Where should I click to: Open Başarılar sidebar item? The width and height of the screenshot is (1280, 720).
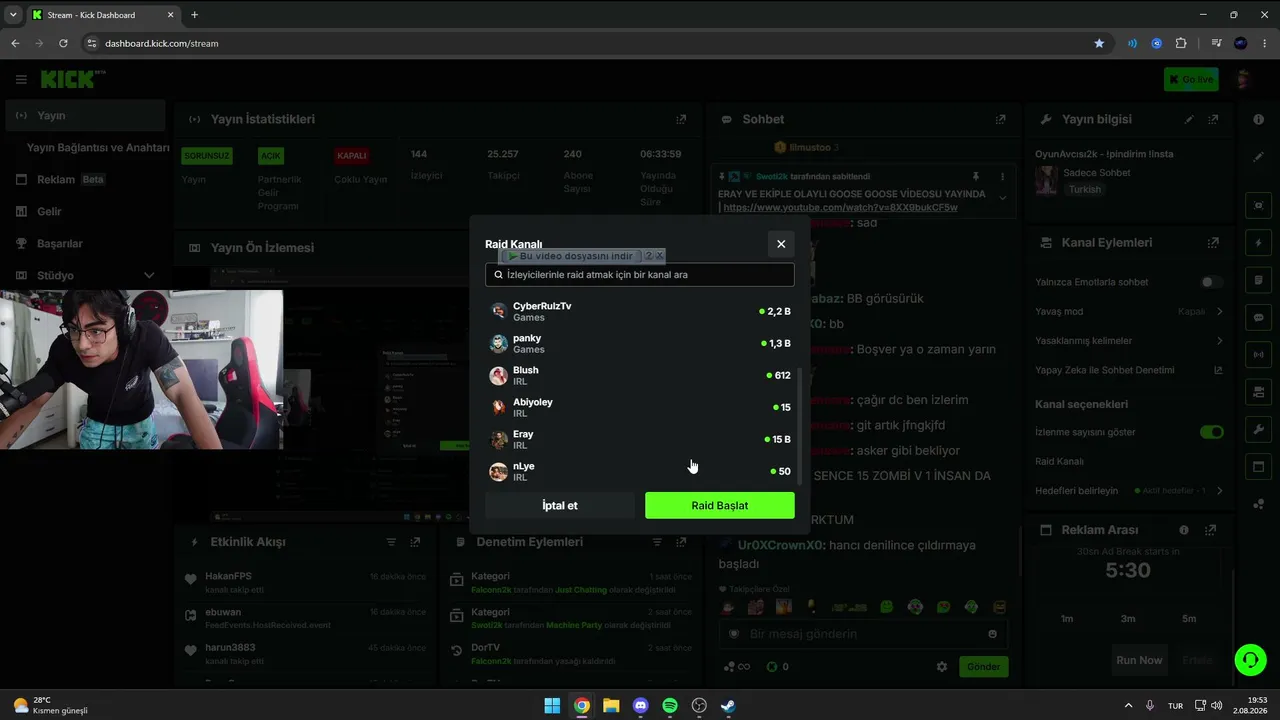coord(85,243)
